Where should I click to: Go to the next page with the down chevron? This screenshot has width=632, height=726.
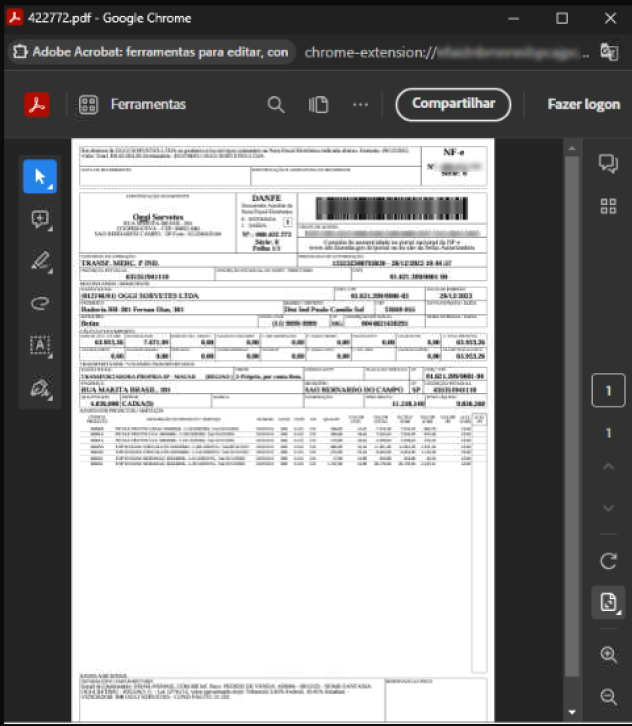[x=607, y=509]
